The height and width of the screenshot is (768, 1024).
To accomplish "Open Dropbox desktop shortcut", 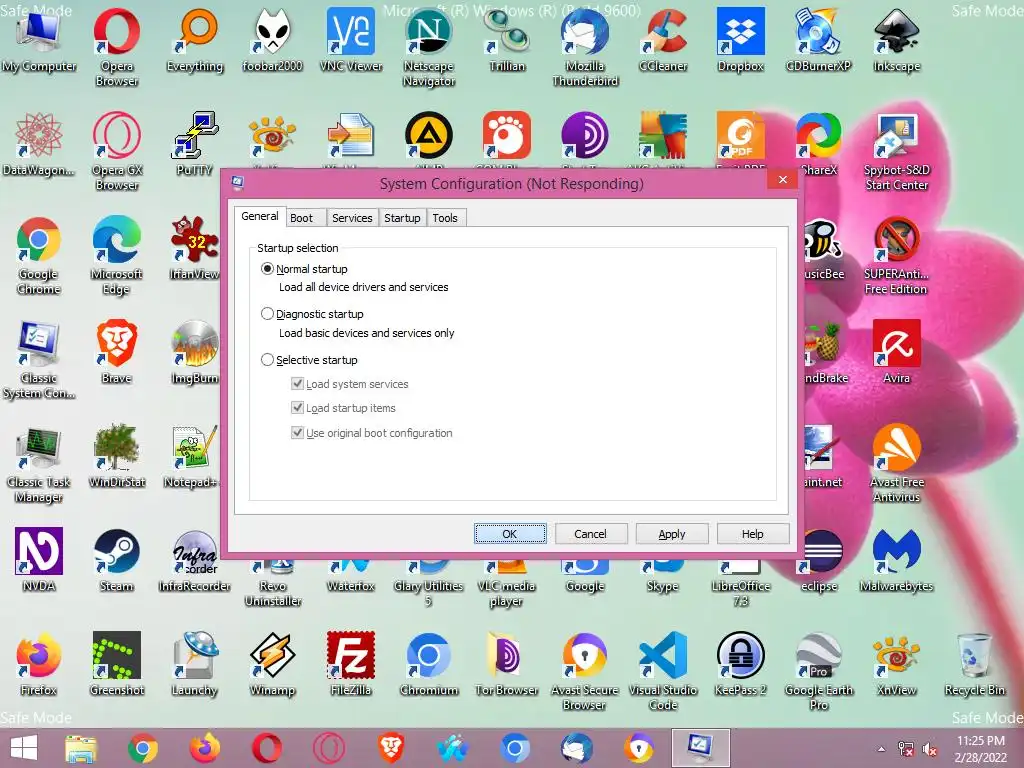I will click(741, 40).
